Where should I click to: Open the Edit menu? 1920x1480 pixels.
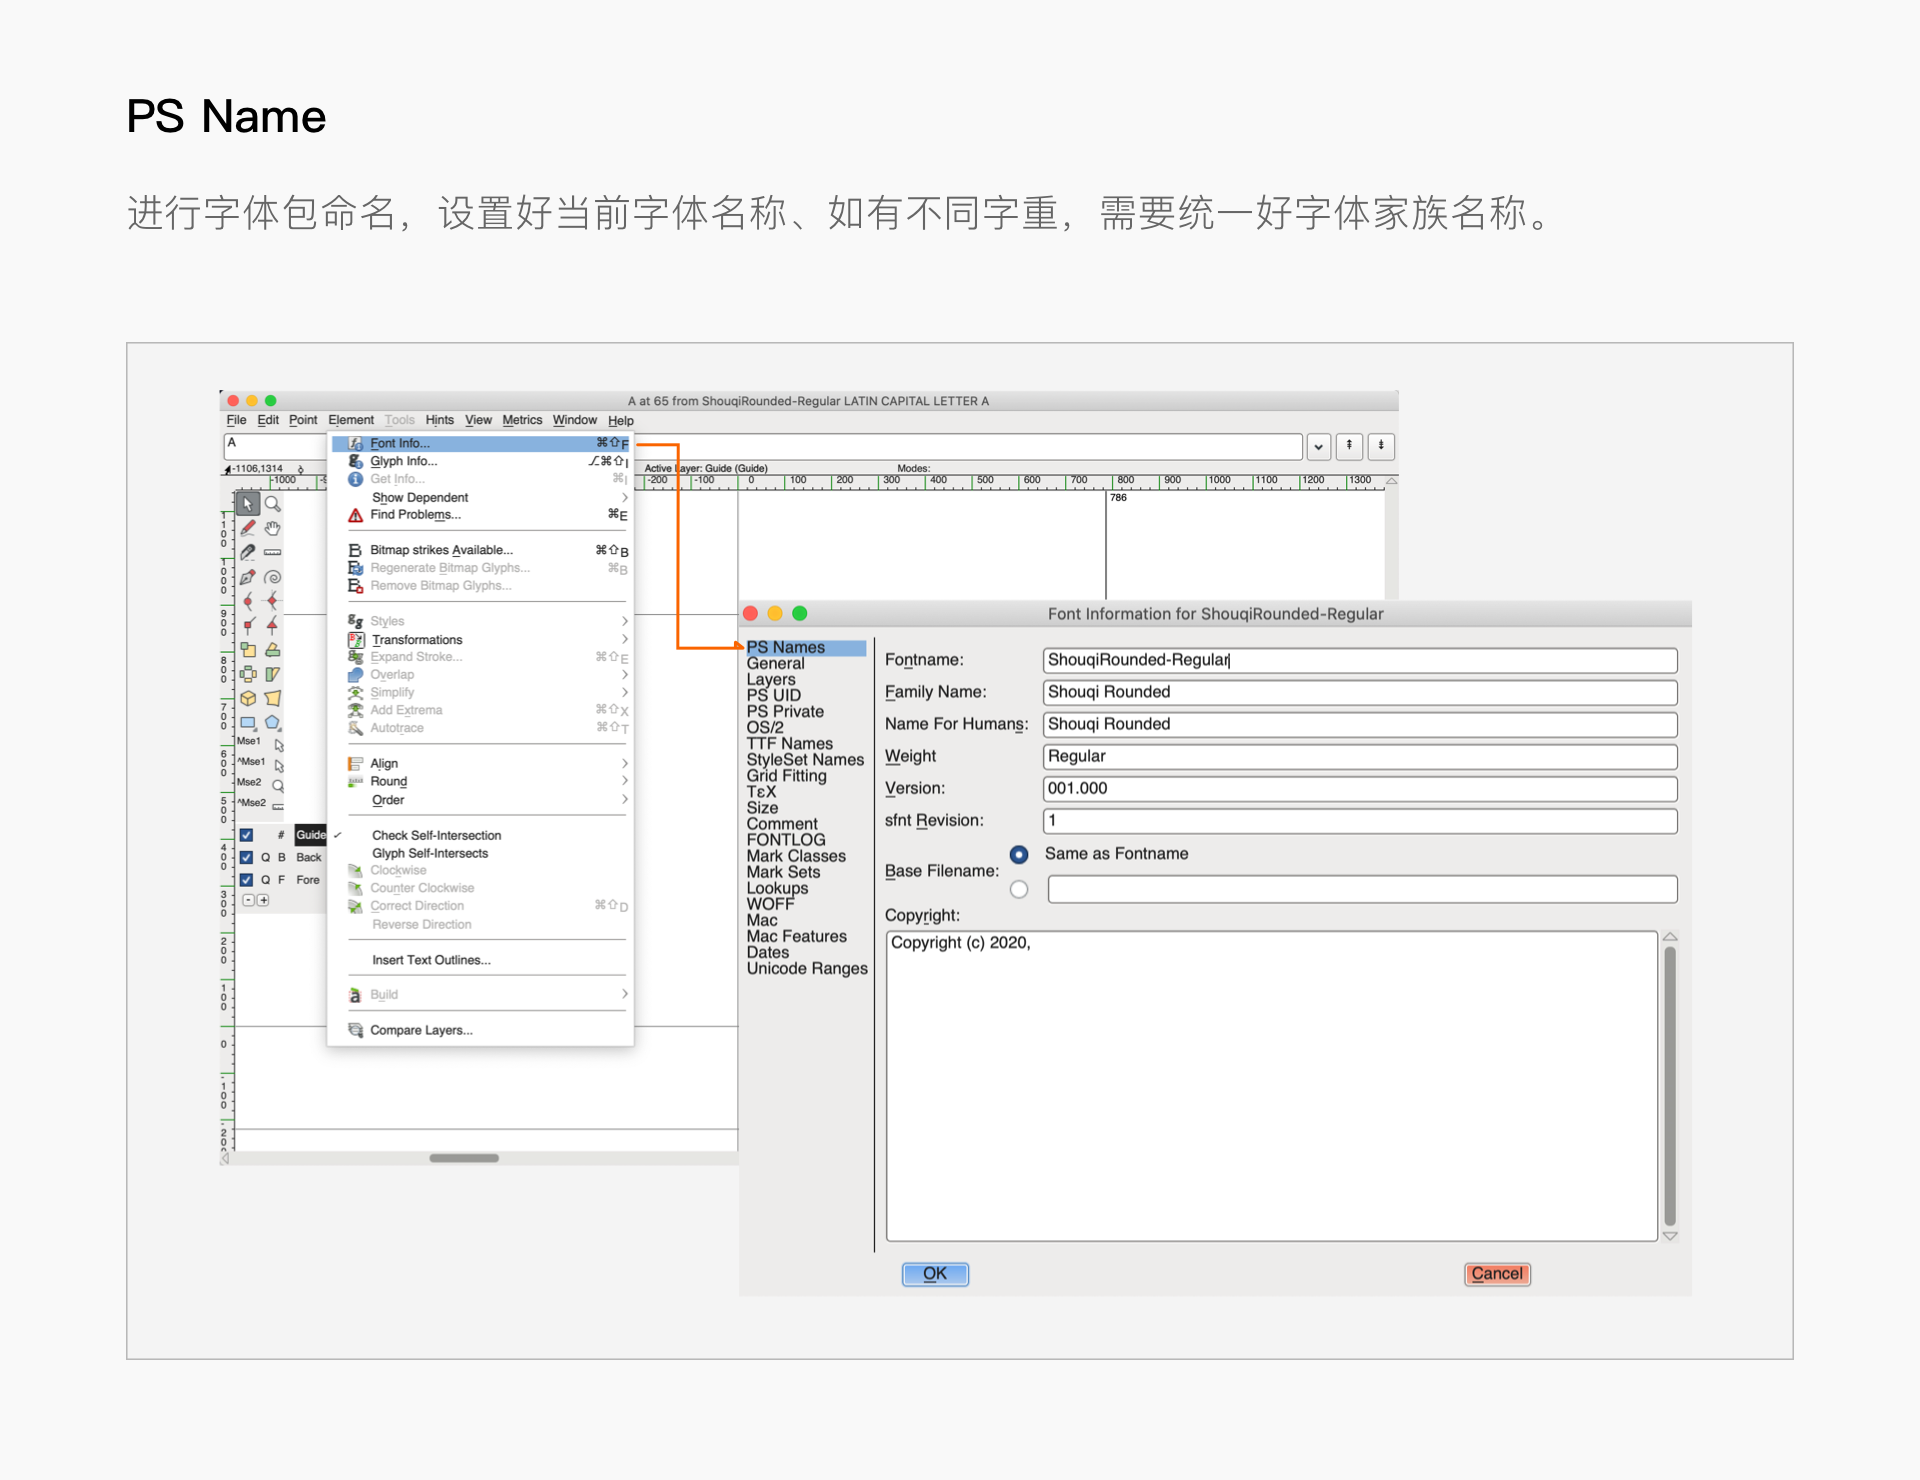(268, 420)
